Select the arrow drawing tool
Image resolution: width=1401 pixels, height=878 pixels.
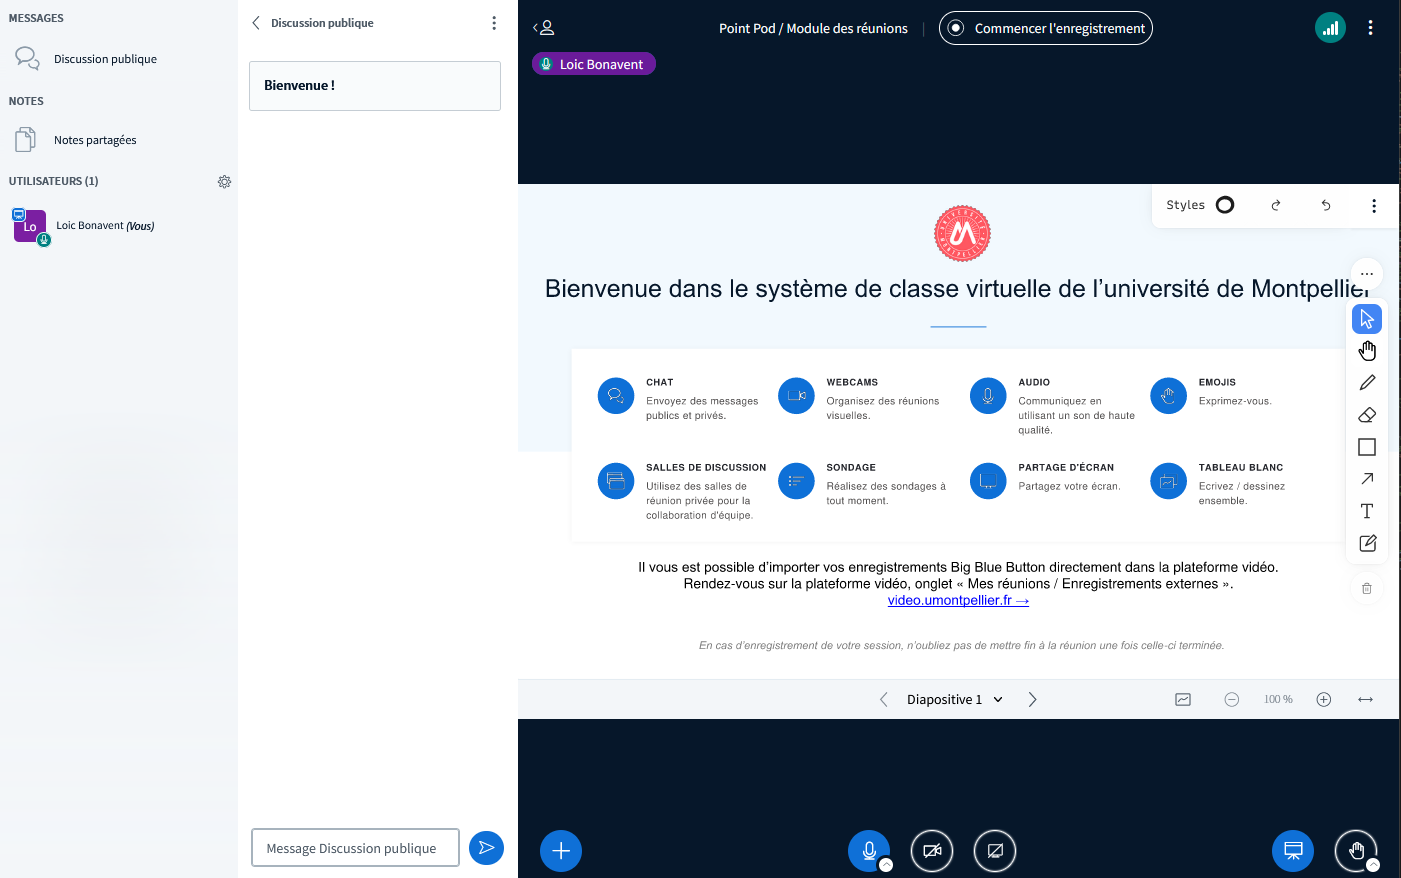tap(1367, 479)
